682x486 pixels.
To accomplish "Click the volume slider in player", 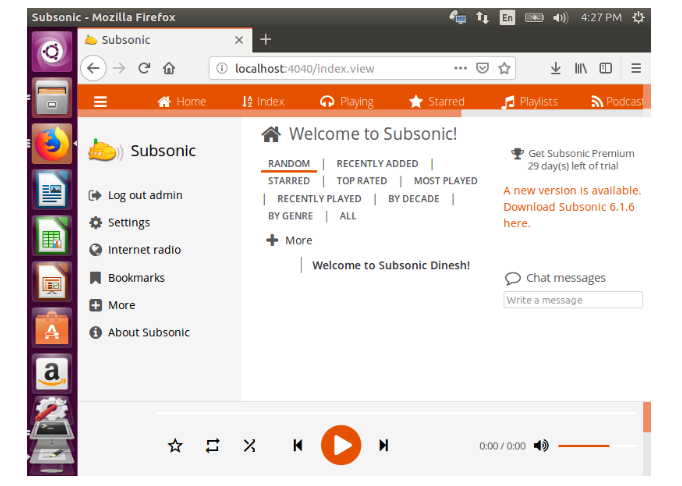I will 596,446.
